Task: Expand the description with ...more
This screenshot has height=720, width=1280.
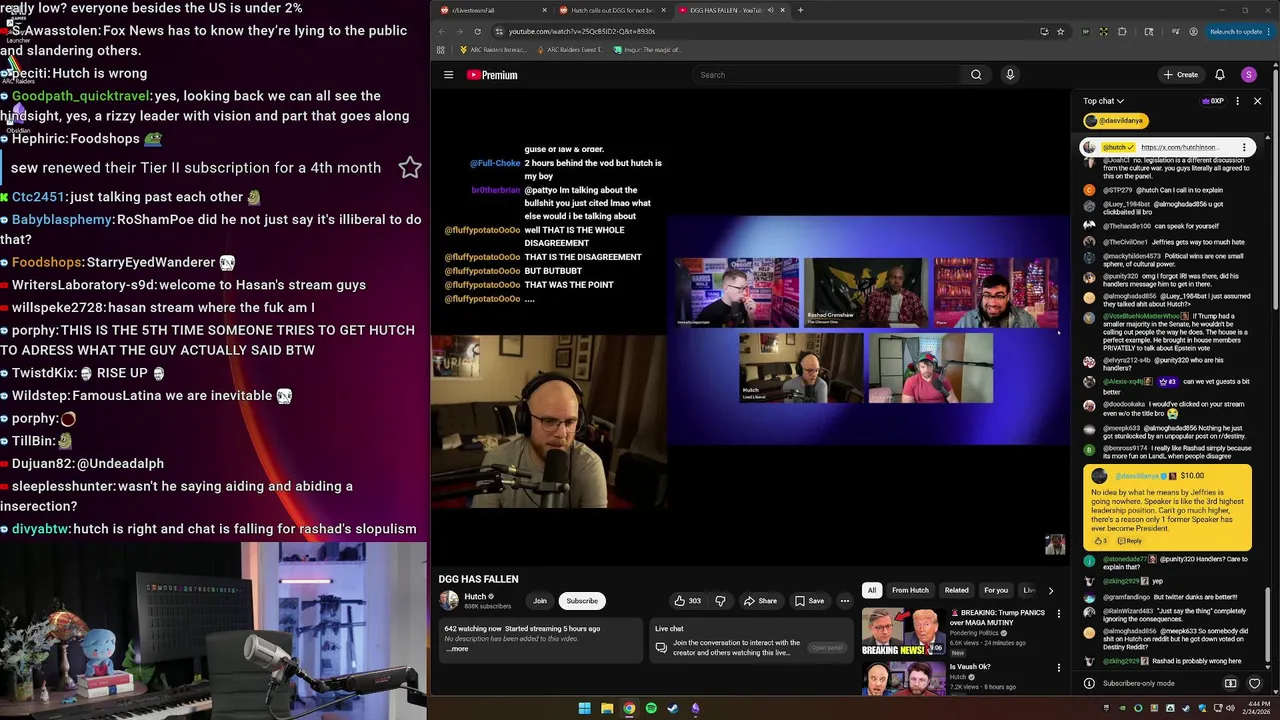Action: (457, 649)
